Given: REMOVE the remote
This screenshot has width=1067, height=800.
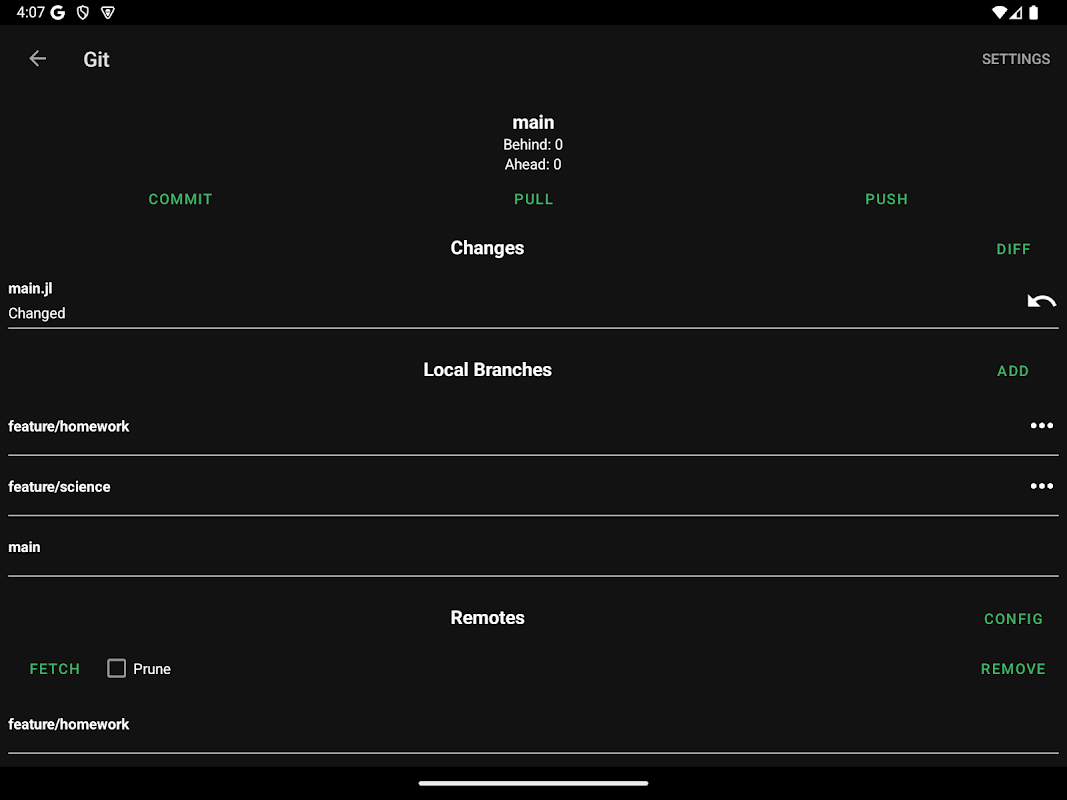Looking at the screenshot, I should pos(1013,669).
